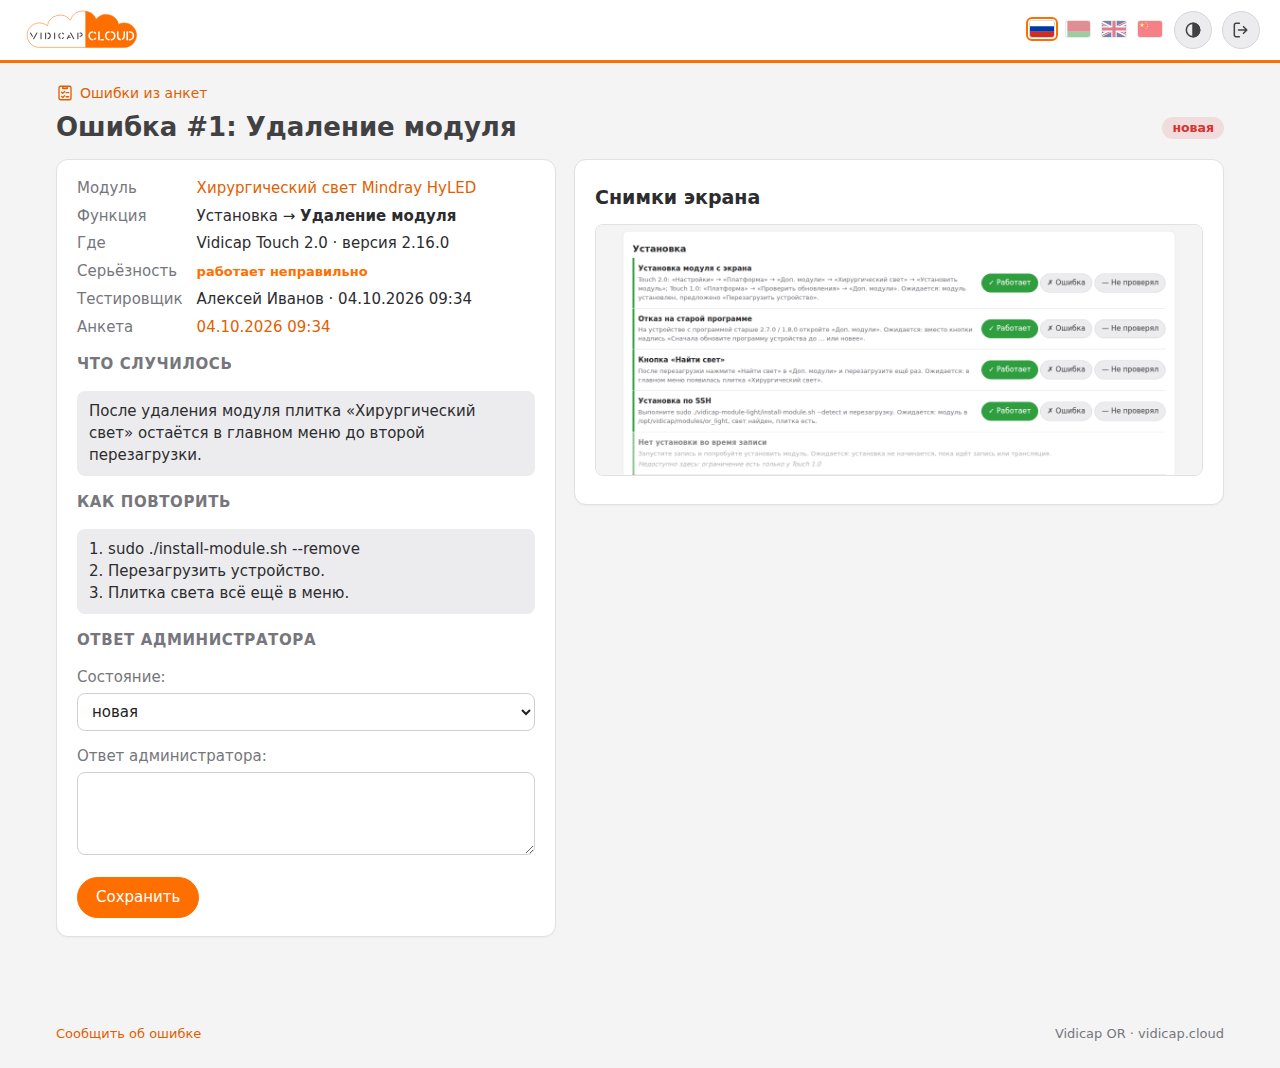This screenshot has height=1068, width=1280.
Task: Click the Vidicap Touch 2.0 version text
Action: point(323,242)
